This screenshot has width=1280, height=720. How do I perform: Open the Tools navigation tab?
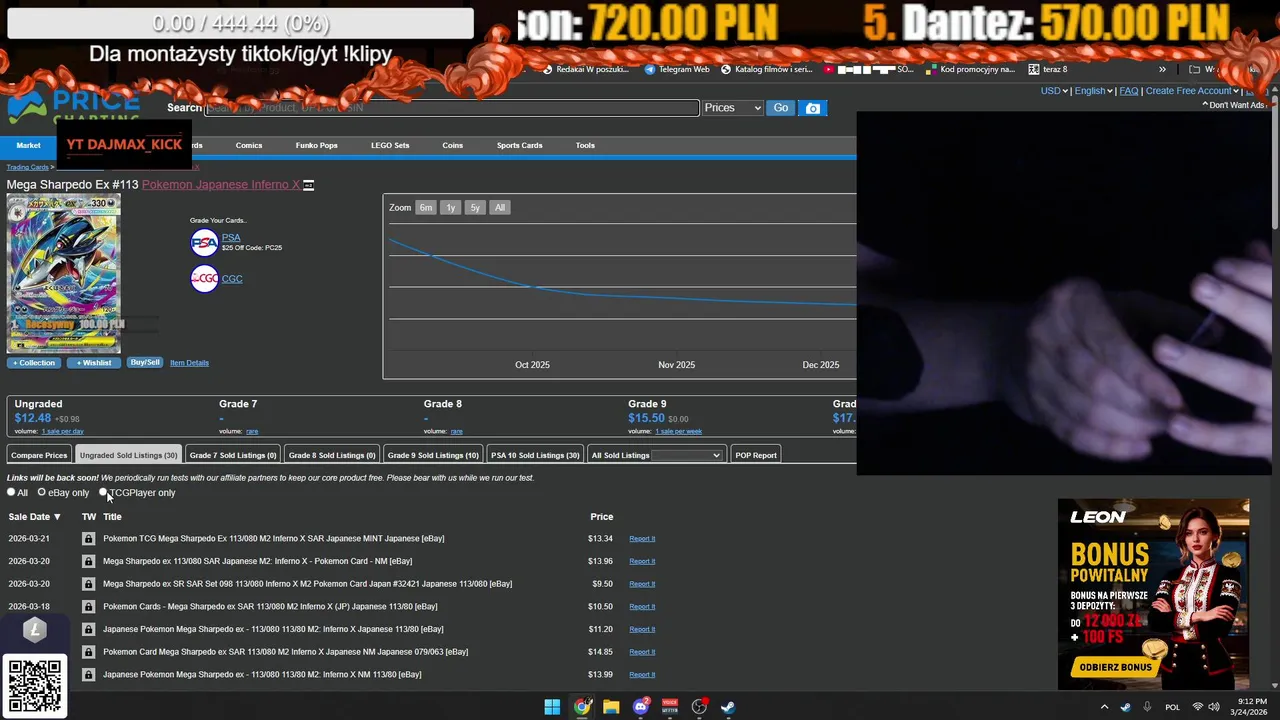pos(585,145)
